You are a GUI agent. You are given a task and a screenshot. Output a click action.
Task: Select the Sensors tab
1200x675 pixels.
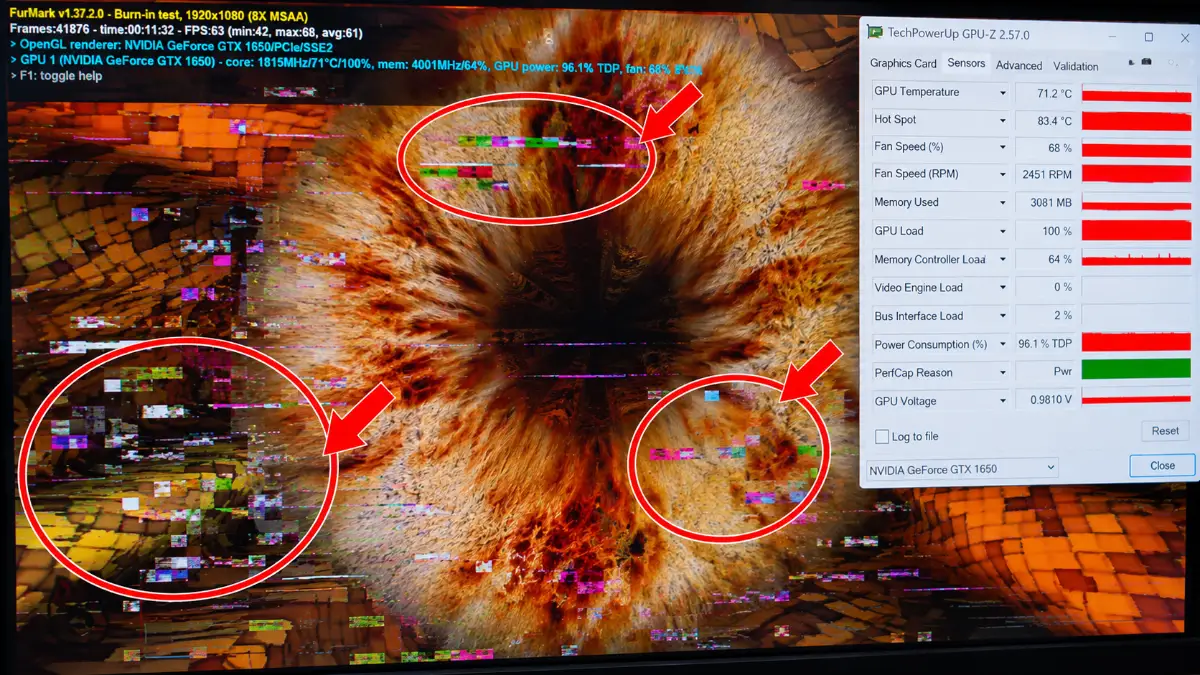966,63
